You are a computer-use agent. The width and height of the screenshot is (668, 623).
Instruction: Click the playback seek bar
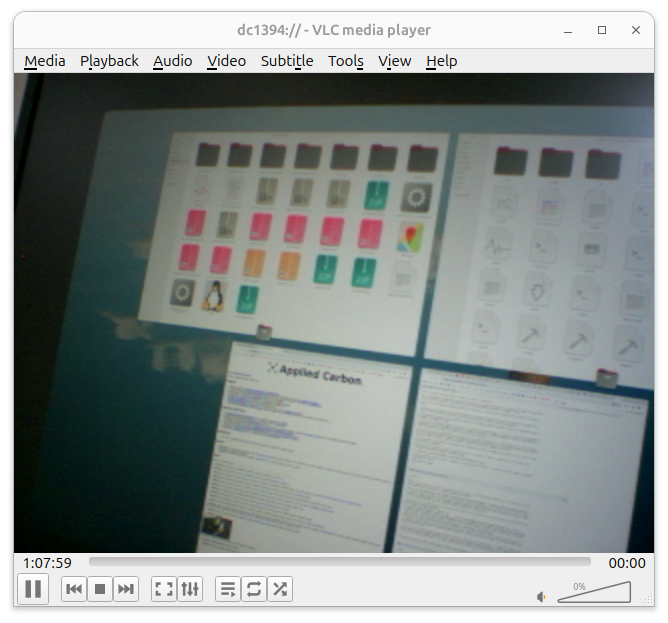tap(339, 563)
